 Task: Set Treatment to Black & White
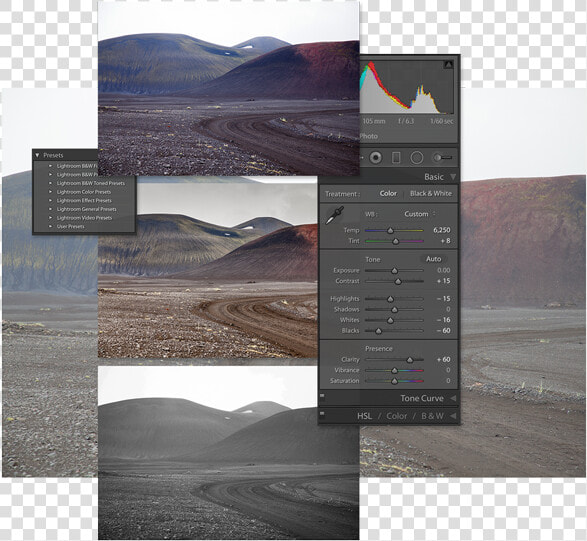431,194
